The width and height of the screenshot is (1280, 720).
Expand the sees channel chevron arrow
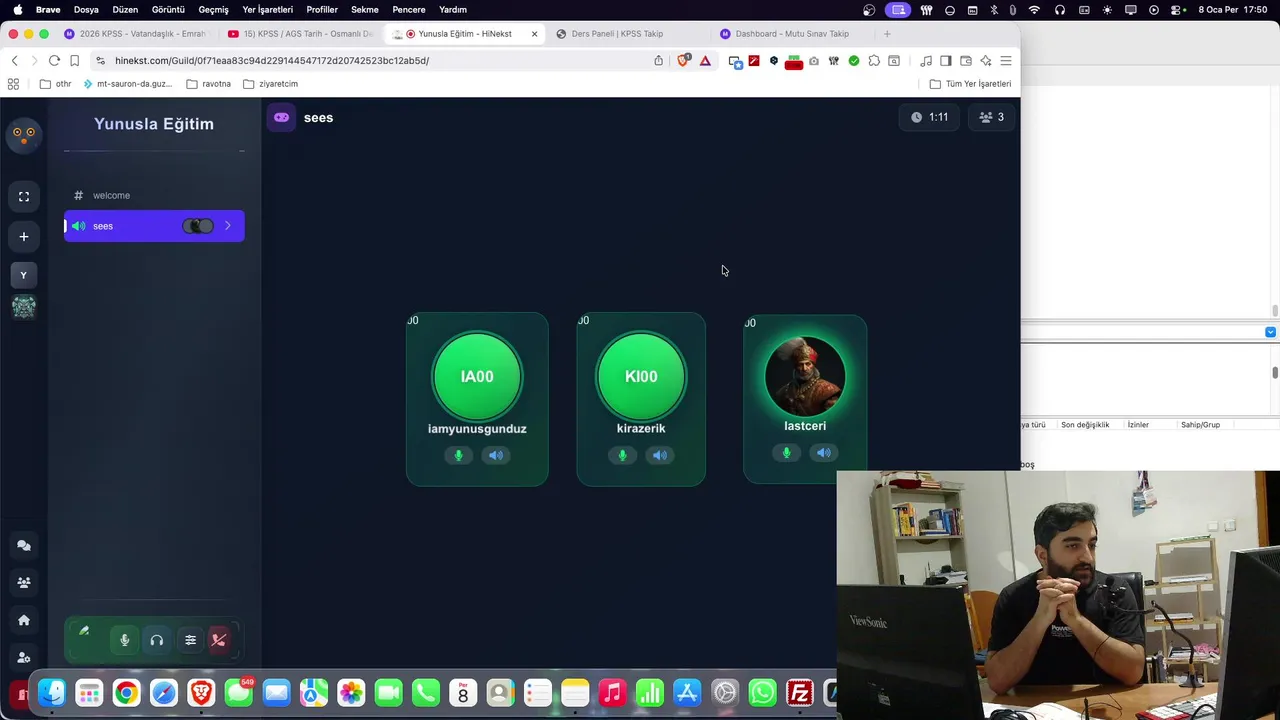[228, 226]
